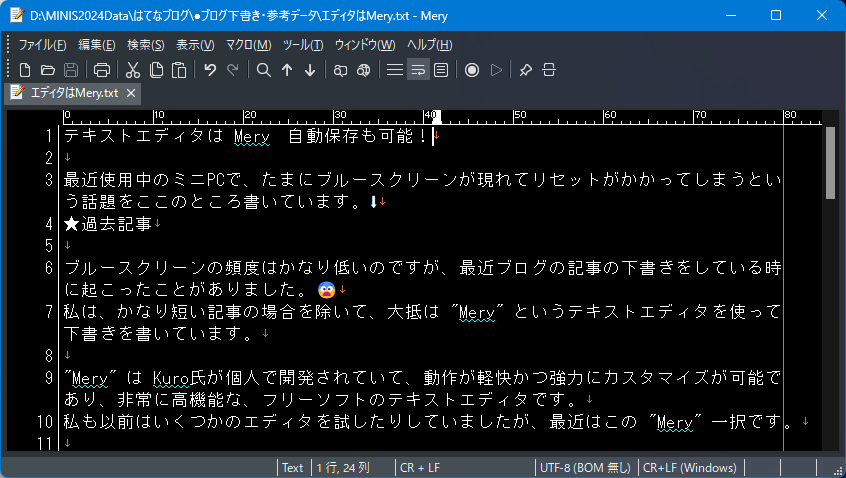Open the ファイル(F) menu
This screenshot has height=478, width=846.
tap(43, 45)
